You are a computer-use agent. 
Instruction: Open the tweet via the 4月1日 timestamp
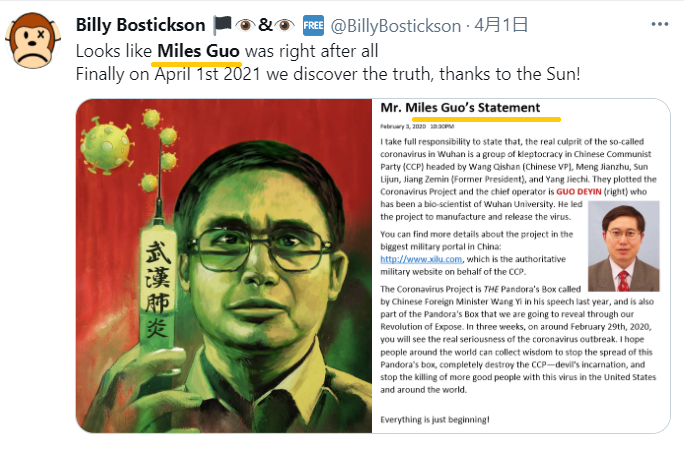[x=501, y=25]
